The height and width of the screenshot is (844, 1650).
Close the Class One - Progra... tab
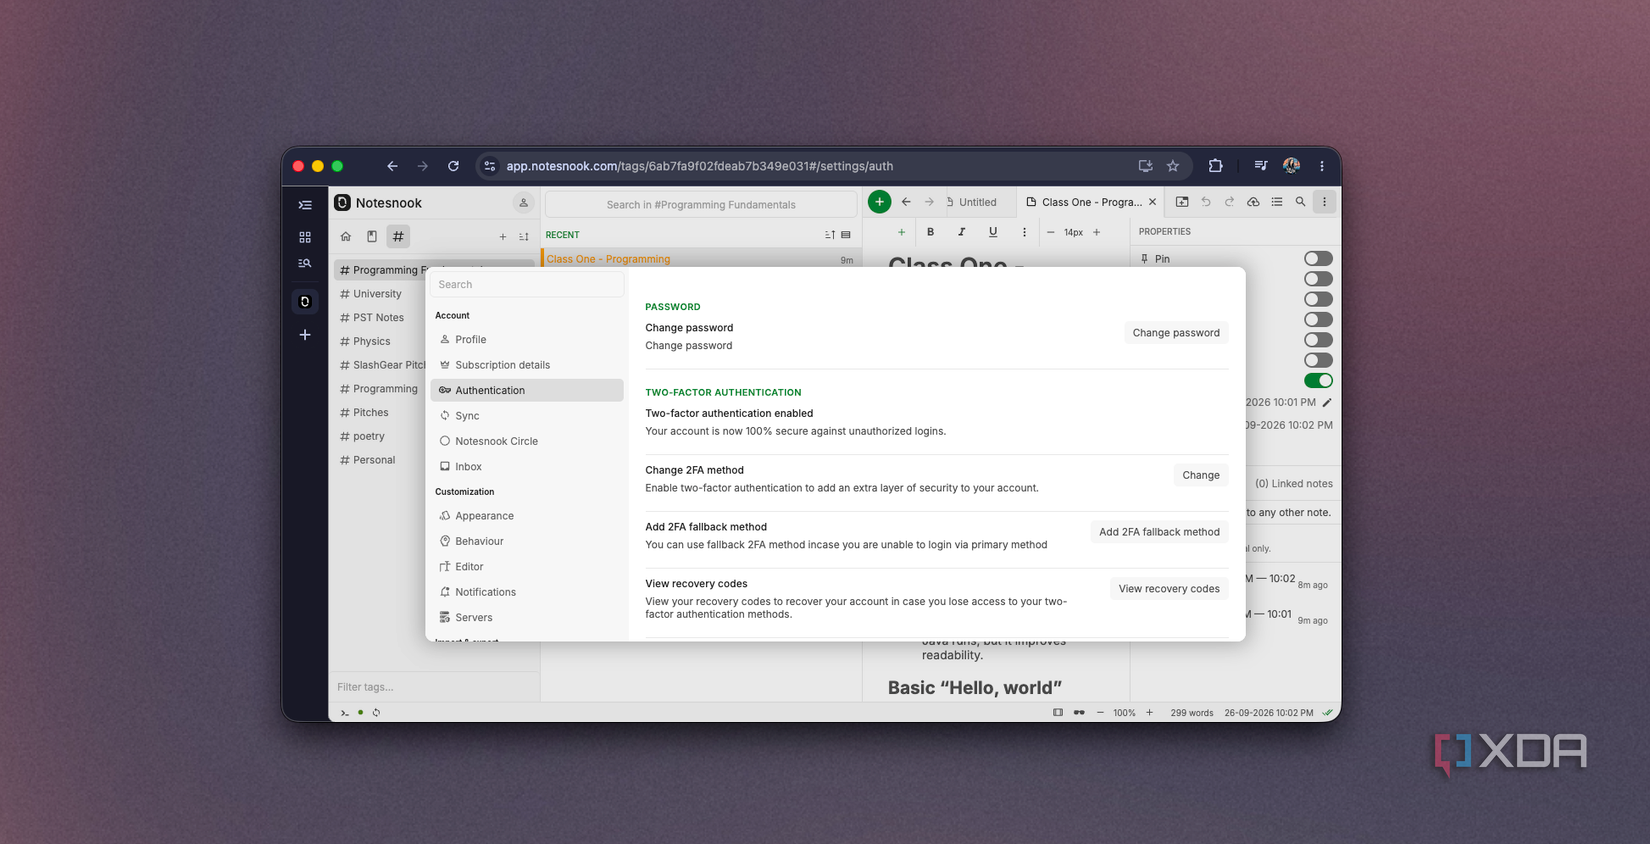[x=1152, y=202]
